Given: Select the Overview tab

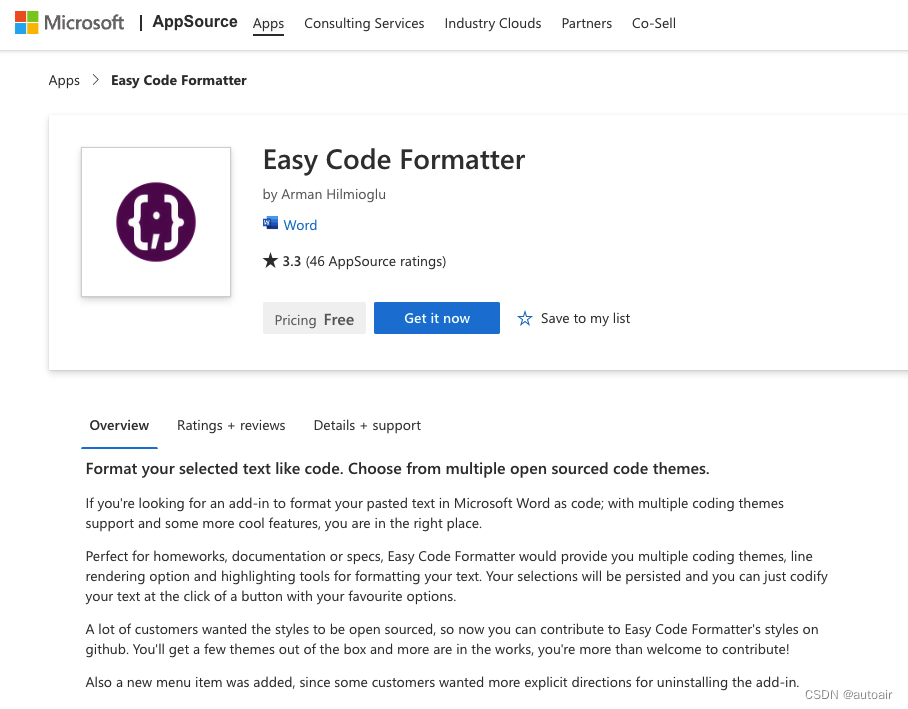Looking at the screenshot, I should tap(119, 425).
